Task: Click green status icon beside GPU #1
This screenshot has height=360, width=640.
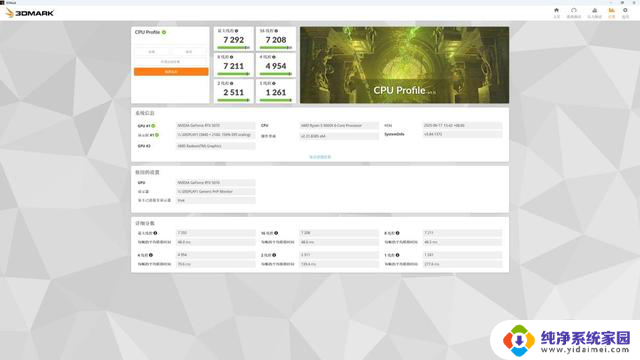Action: point(153,126)
